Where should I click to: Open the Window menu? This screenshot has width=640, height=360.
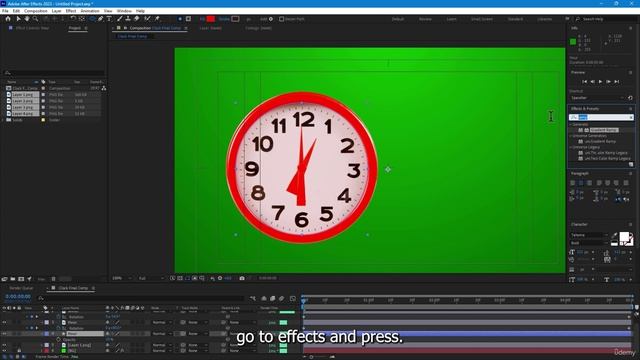point(124,11)
